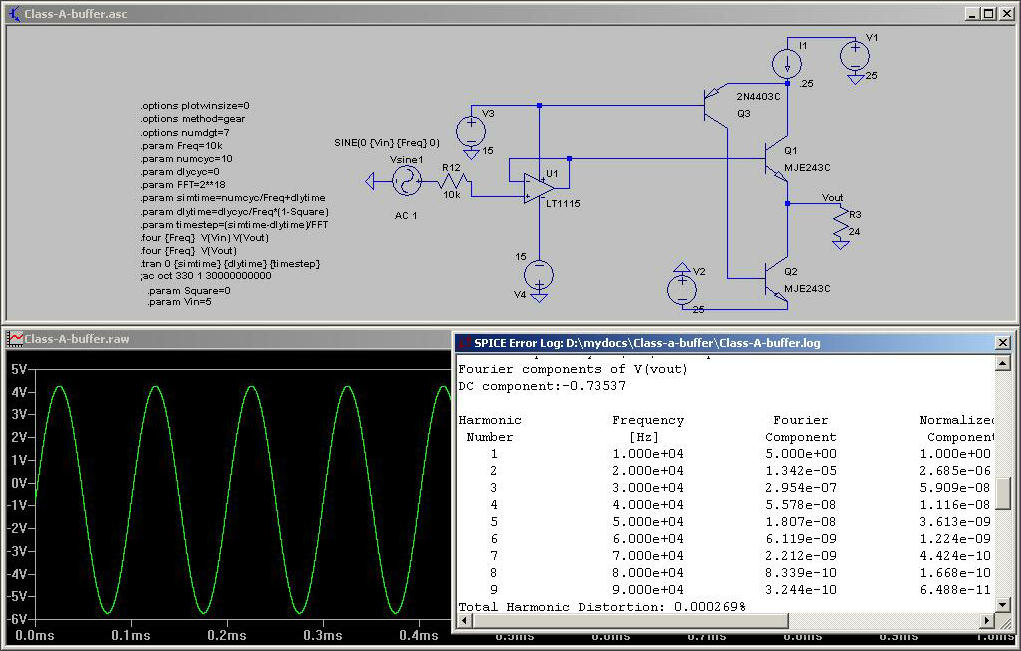Click the 'SINE(0 {Vin} {Freq} 0)' text
The height and width of the screenshot is (651, 1021).
[387, 143]
